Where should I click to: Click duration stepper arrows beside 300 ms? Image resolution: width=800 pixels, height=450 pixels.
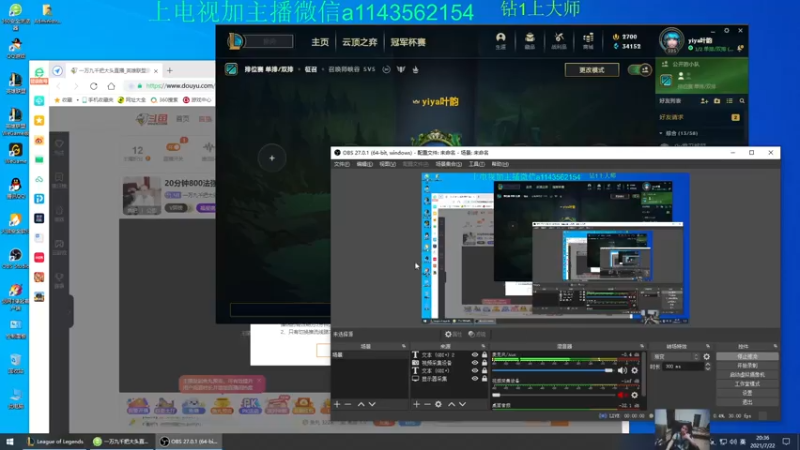[707, 366]
